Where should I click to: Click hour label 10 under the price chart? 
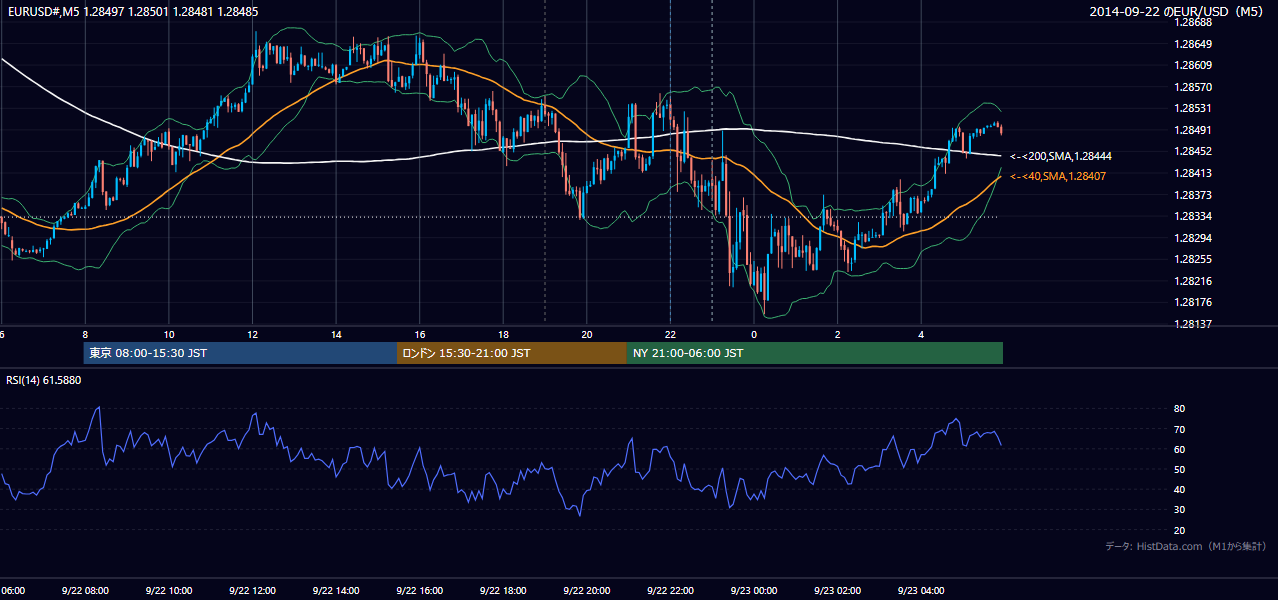[169, 334]
